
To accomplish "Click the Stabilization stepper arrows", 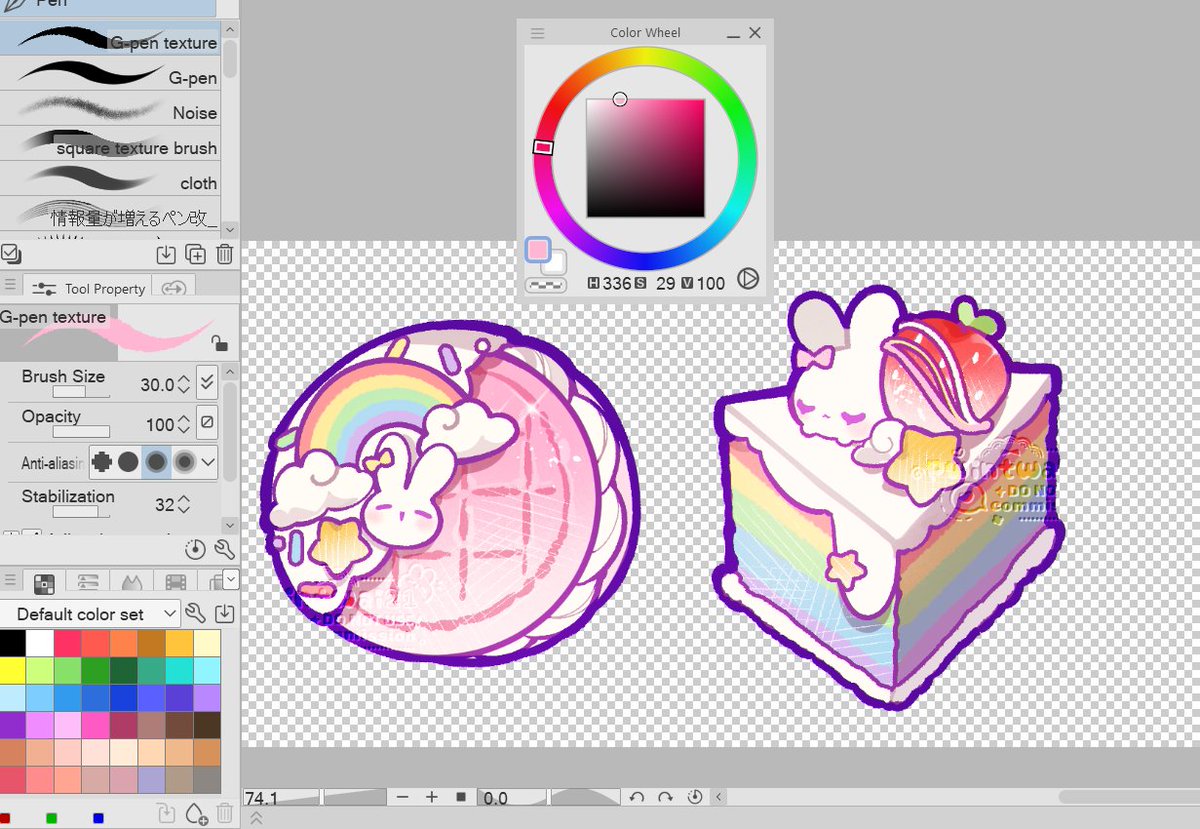I will 183,504.
